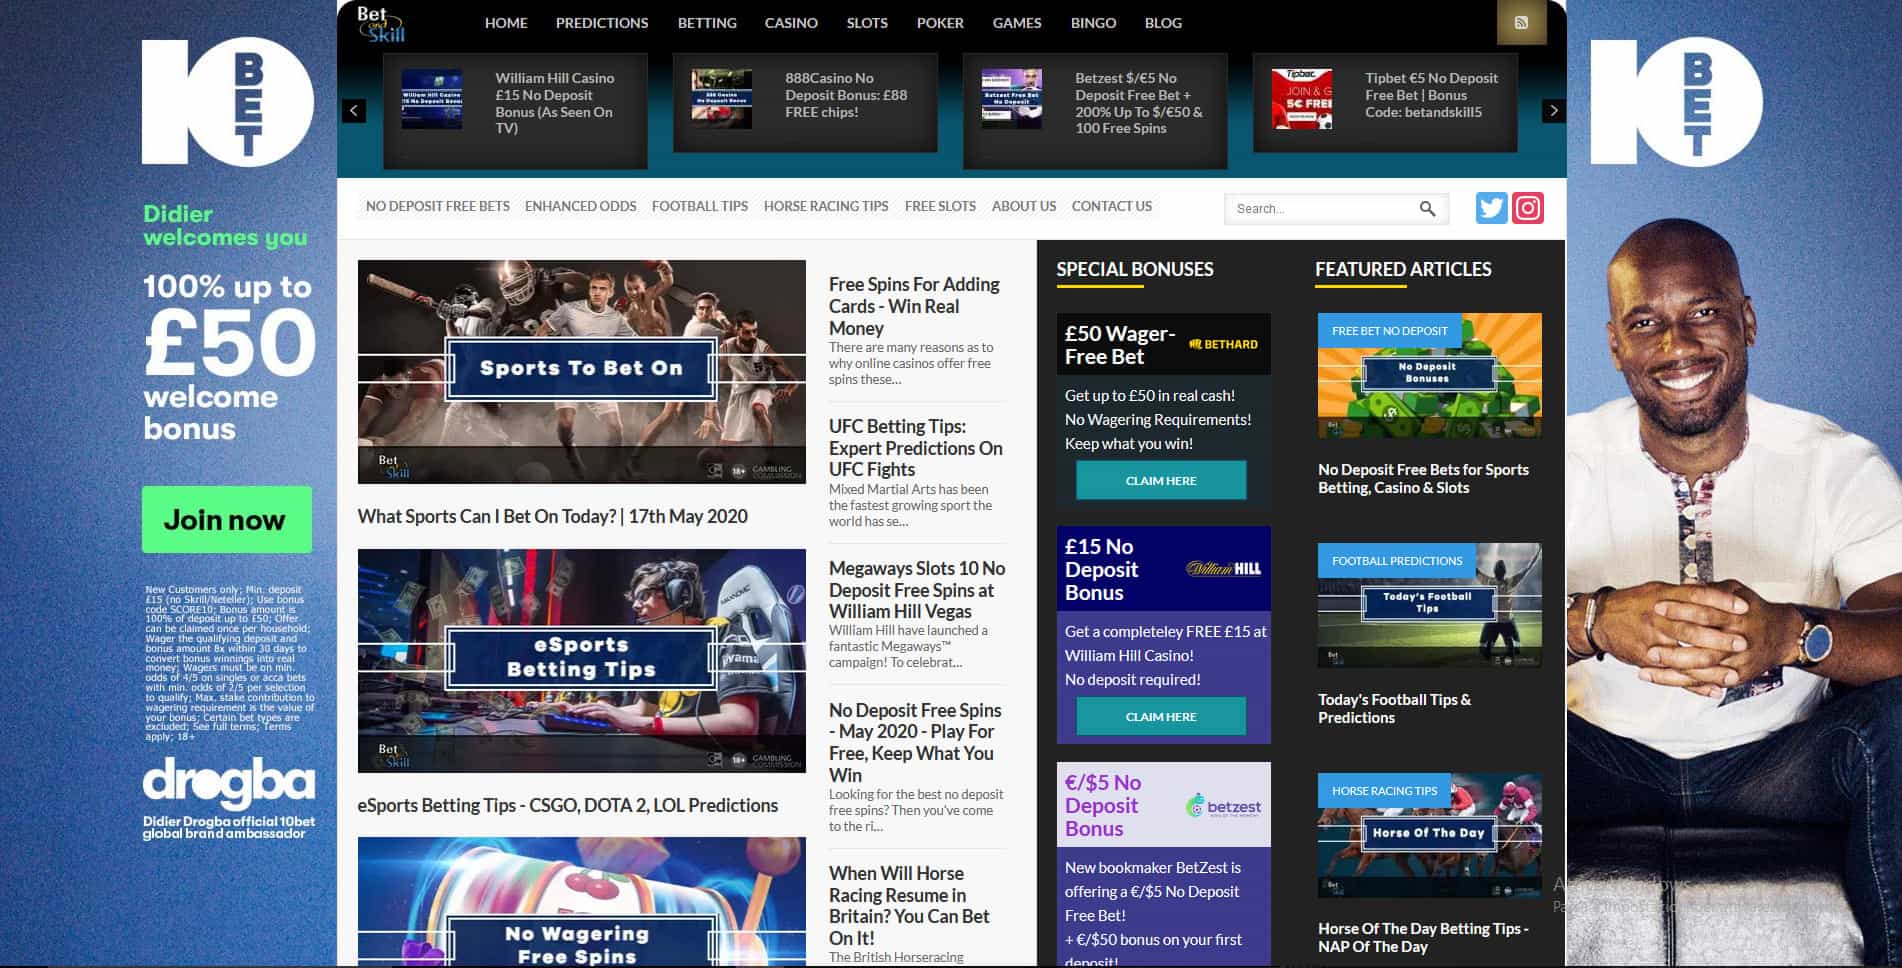Open the GAMES menu

[x=1017, y=23]
